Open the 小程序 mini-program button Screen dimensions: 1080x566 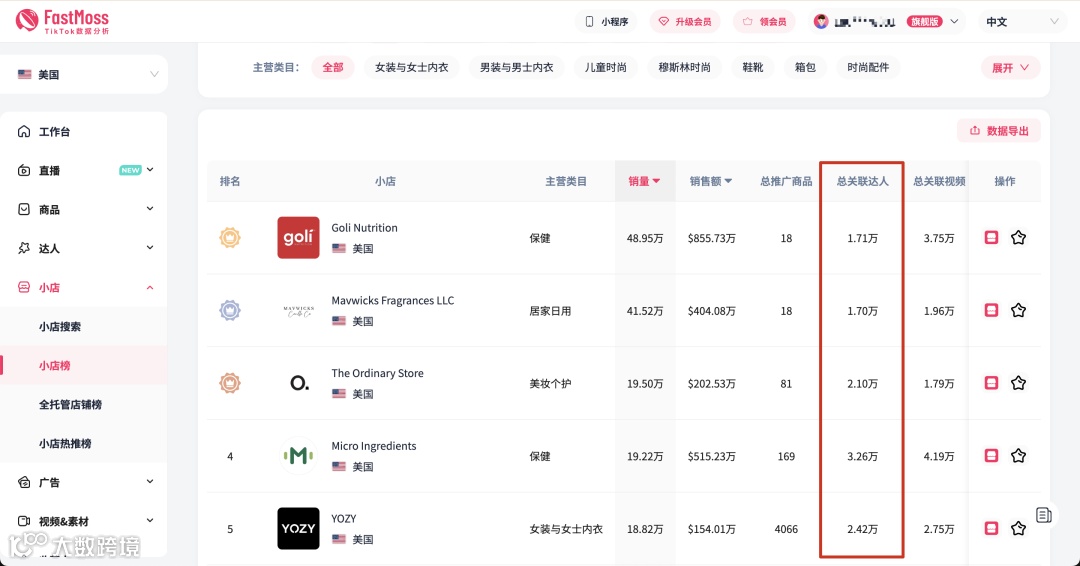coord(606,21)
